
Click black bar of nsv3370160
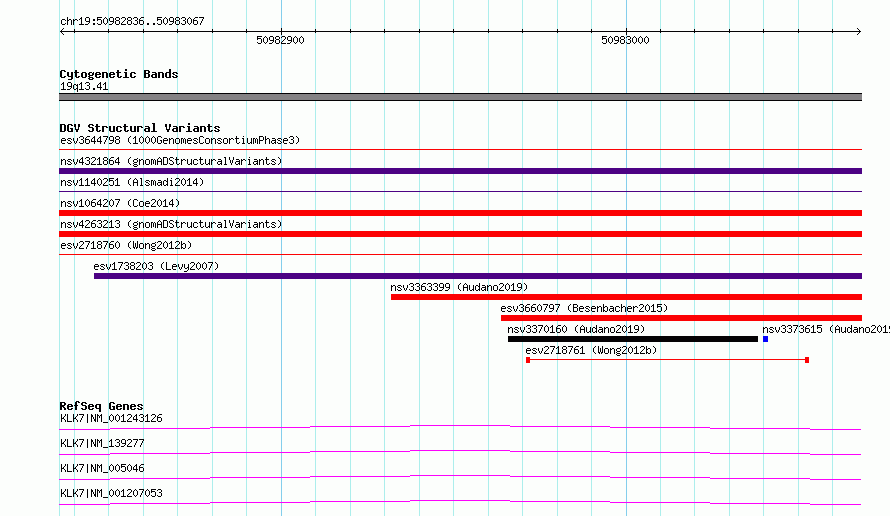click(x=633, y=339)
